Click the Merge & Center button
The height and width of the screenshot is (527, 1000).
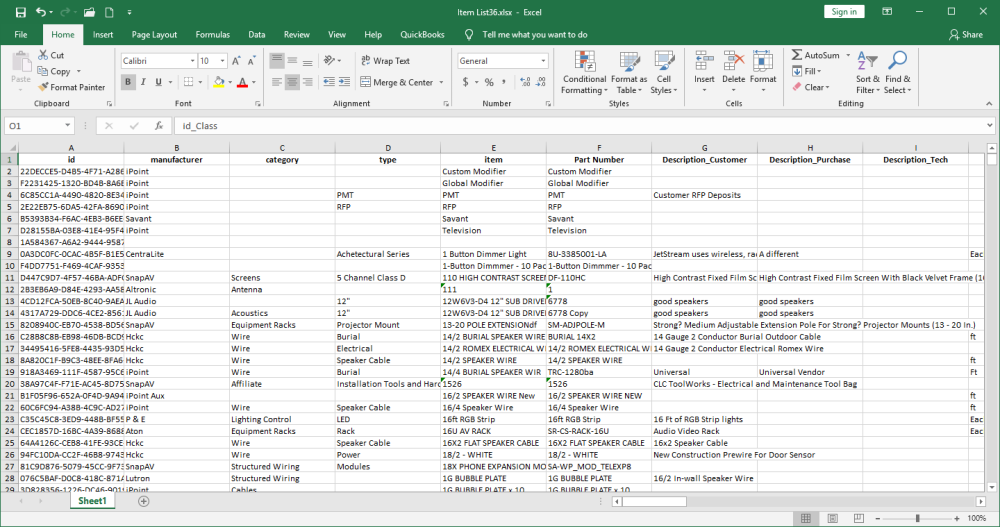[397, 82]
